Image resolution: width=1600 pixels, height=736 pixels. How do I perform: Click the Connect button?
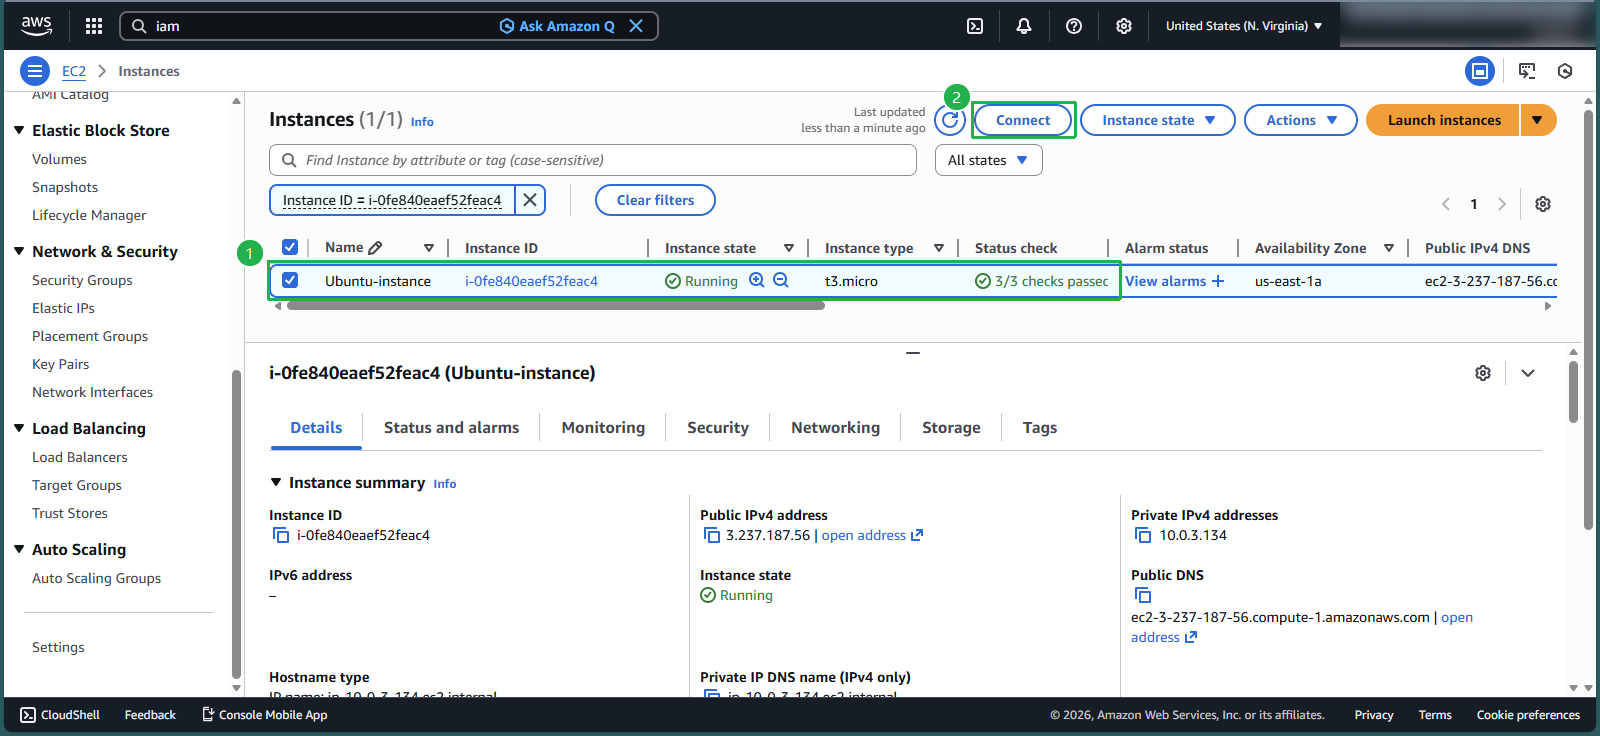1023,120
